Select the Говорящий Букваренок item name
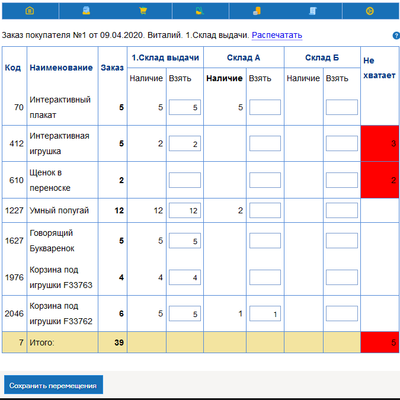This screenshot has height=400, width=400. [x=52, y=241]
